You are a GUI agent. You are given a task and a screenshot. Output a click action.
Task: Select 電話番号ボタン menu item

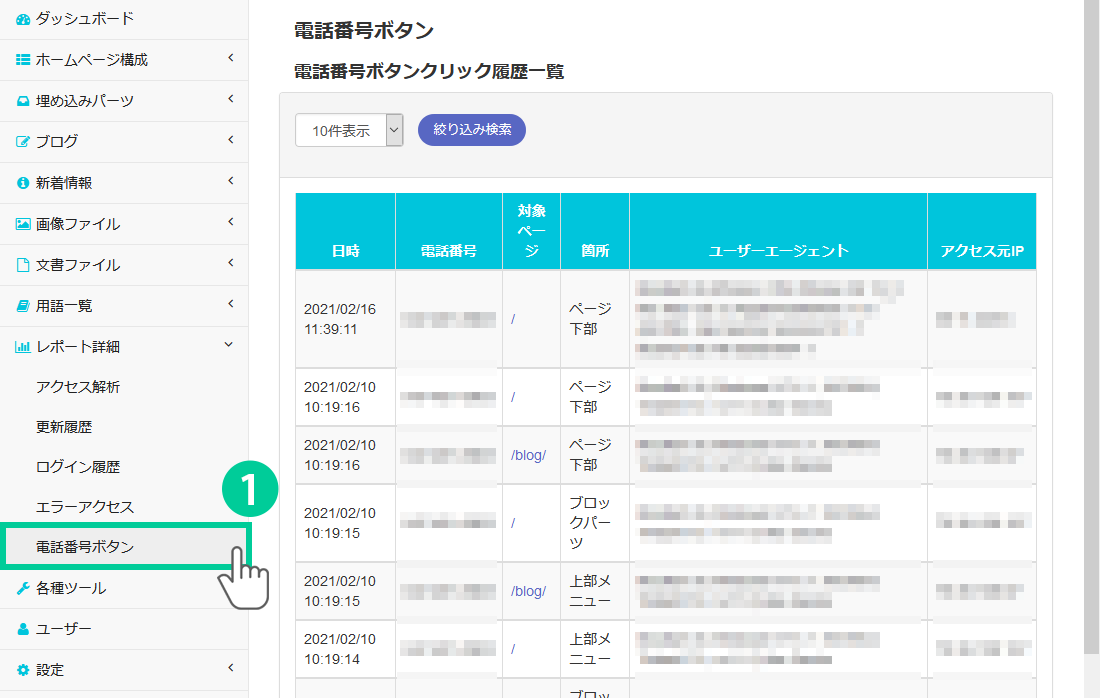pos(85,547)
